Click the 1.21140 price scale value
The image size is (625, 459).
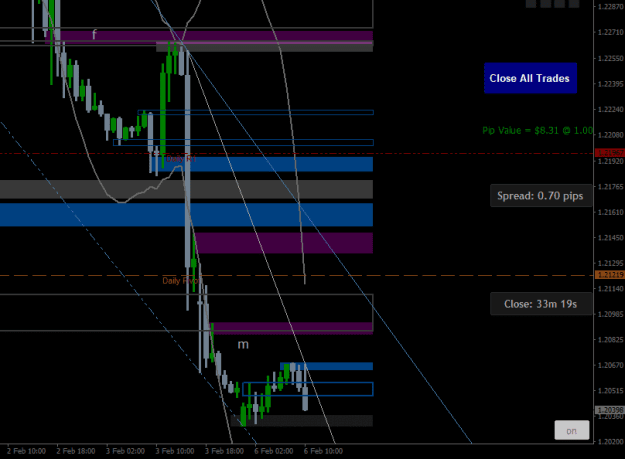(x=611, y=289)
